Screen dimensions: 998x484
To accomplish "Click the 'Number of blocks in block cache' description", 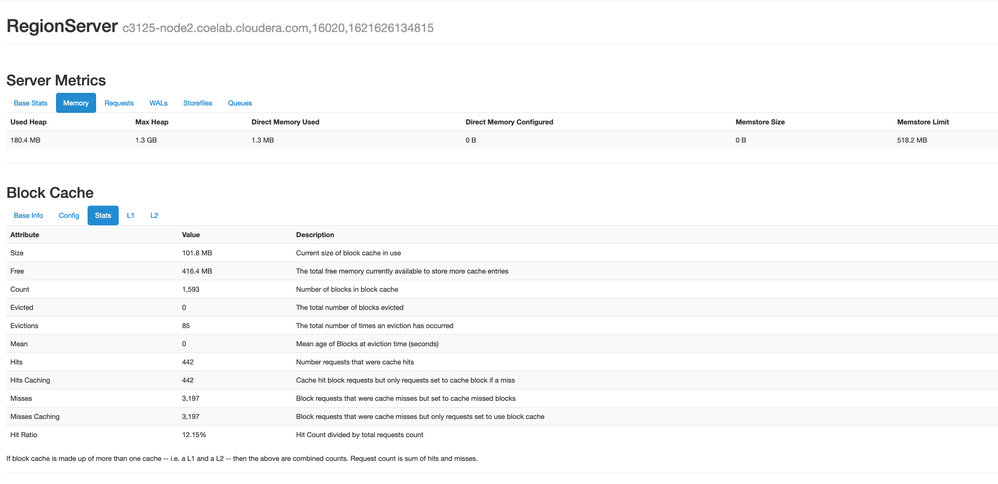I will 347,289.
